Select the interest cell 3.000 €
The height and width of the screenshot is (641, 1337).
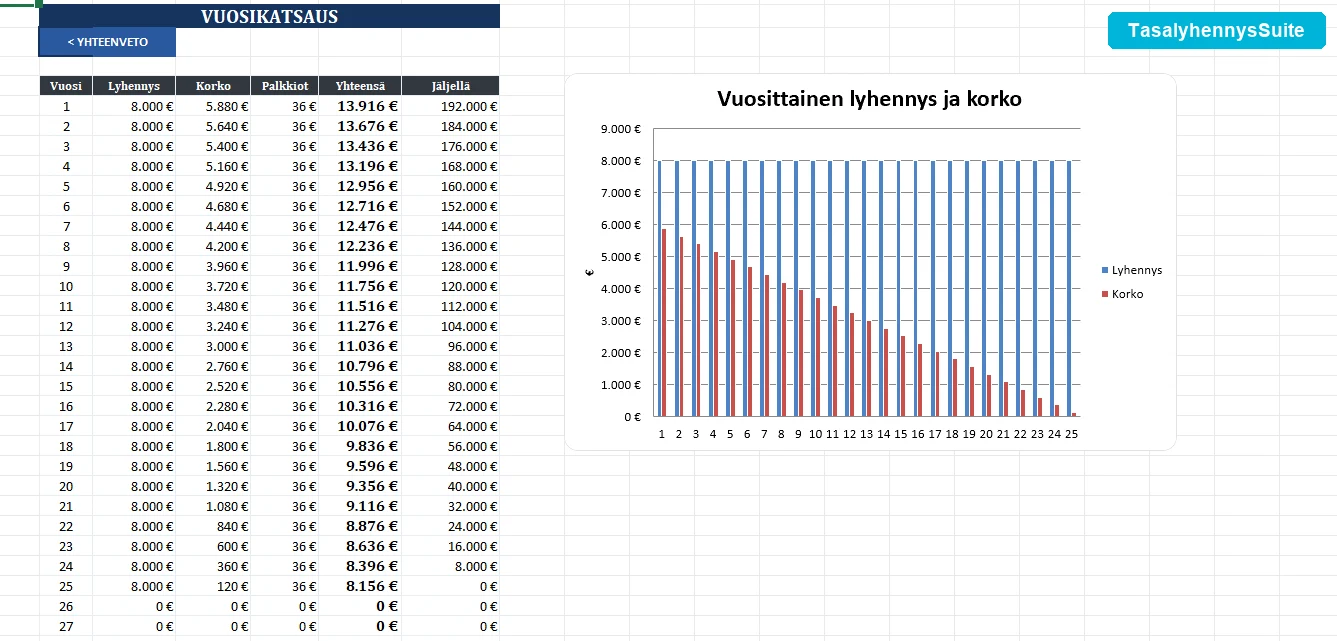pos(213,346)
